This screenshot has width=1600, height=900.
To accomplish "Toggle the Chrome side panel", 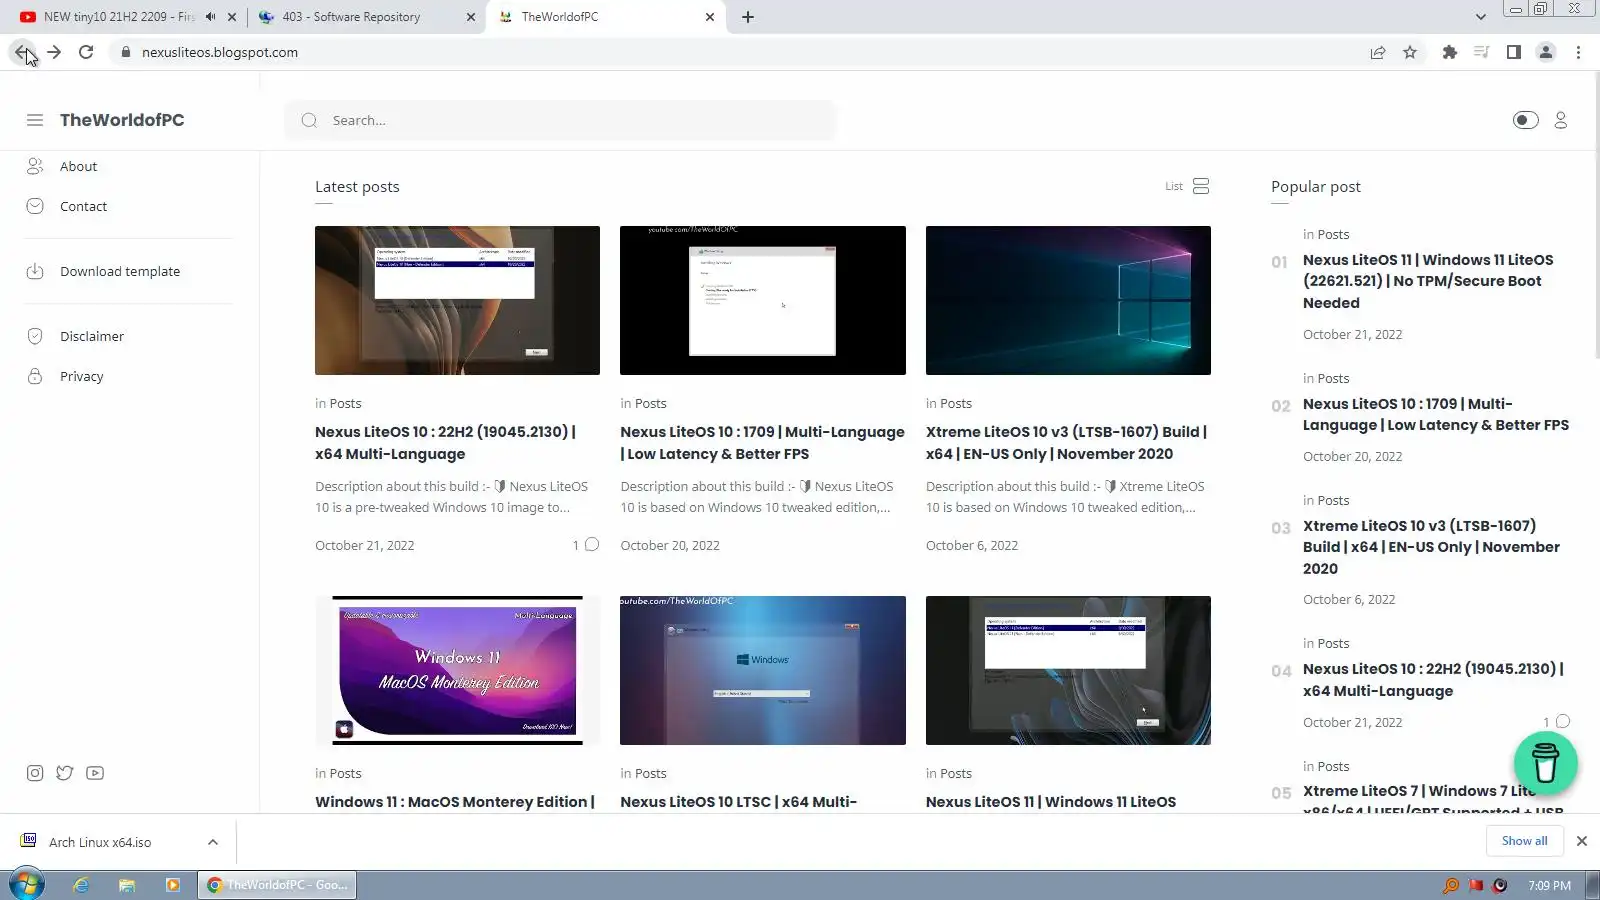I will (1514, 52).
